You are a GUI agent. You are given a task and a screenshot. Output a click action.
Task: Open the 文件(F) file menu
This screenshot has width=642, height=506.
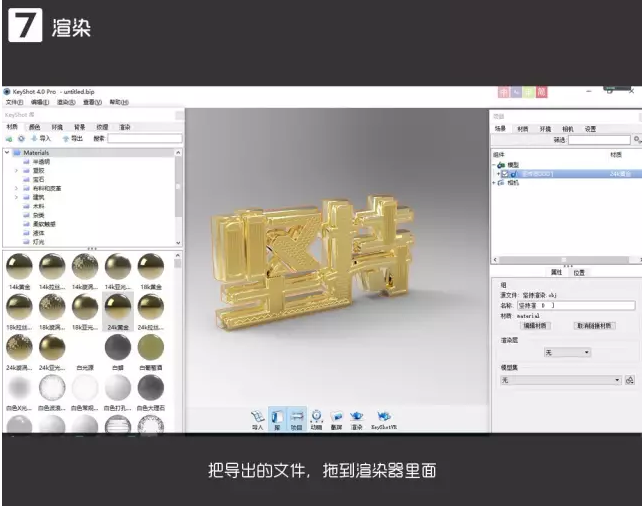(14, 102)
